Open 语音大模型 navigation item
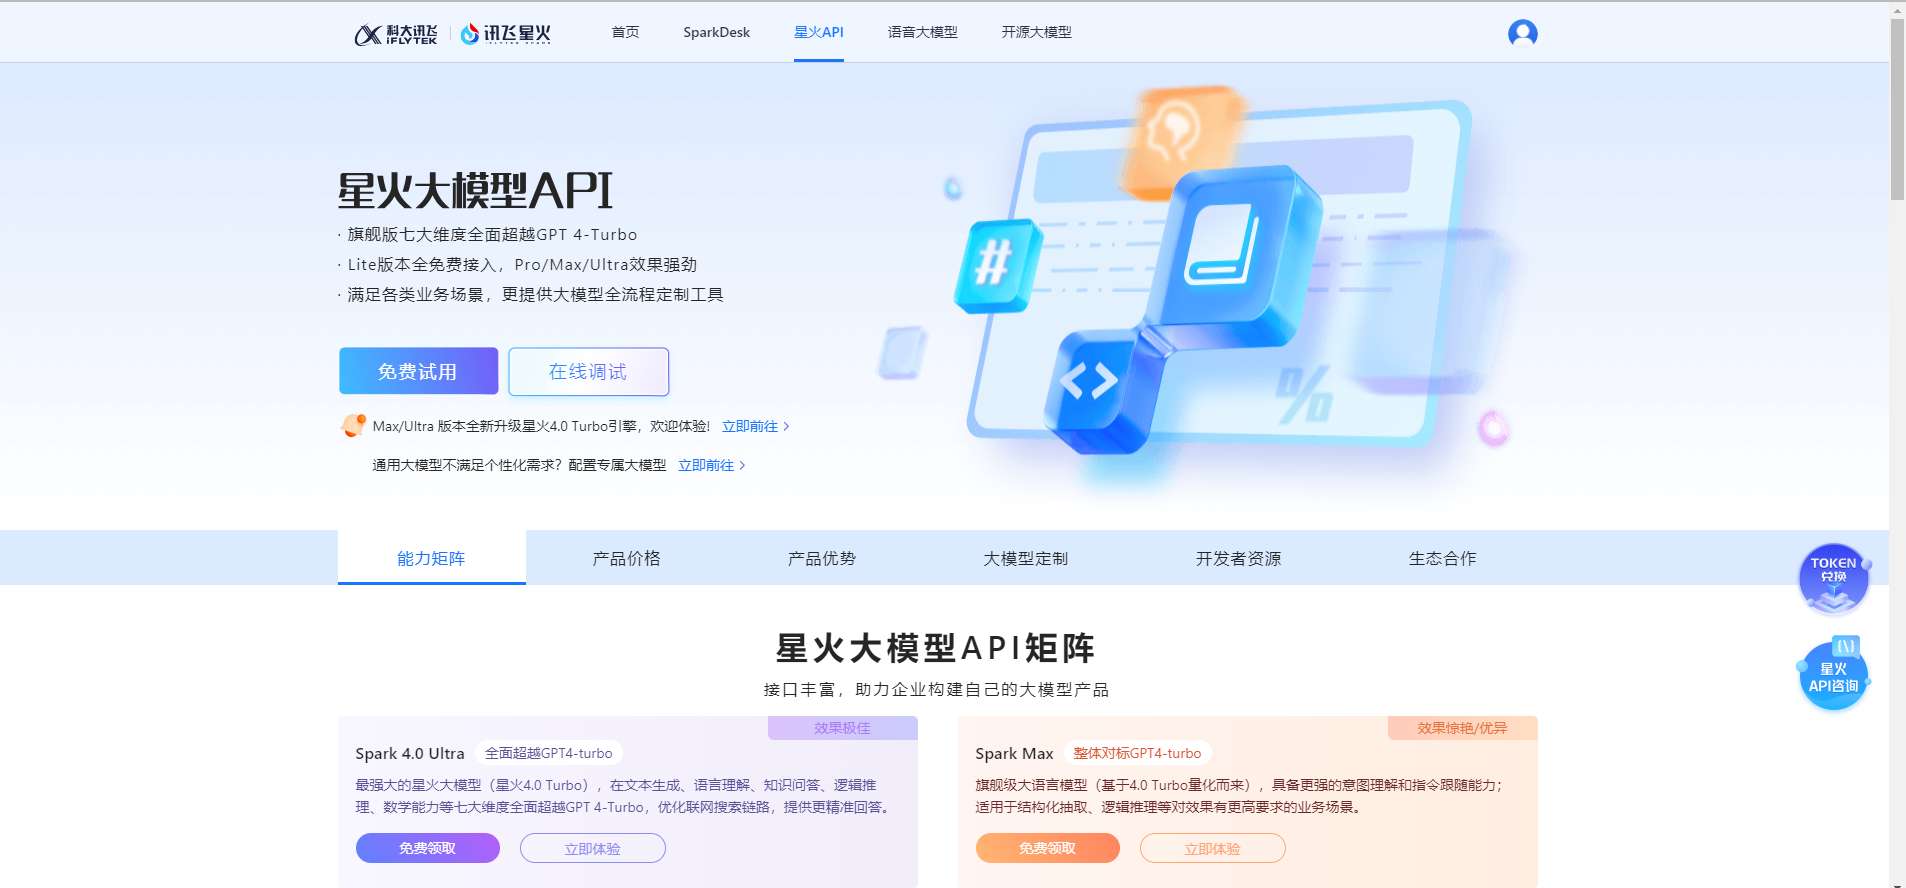Image resolution: width=1906 pixels, height=888 pixels. click(x=922, y=32)
